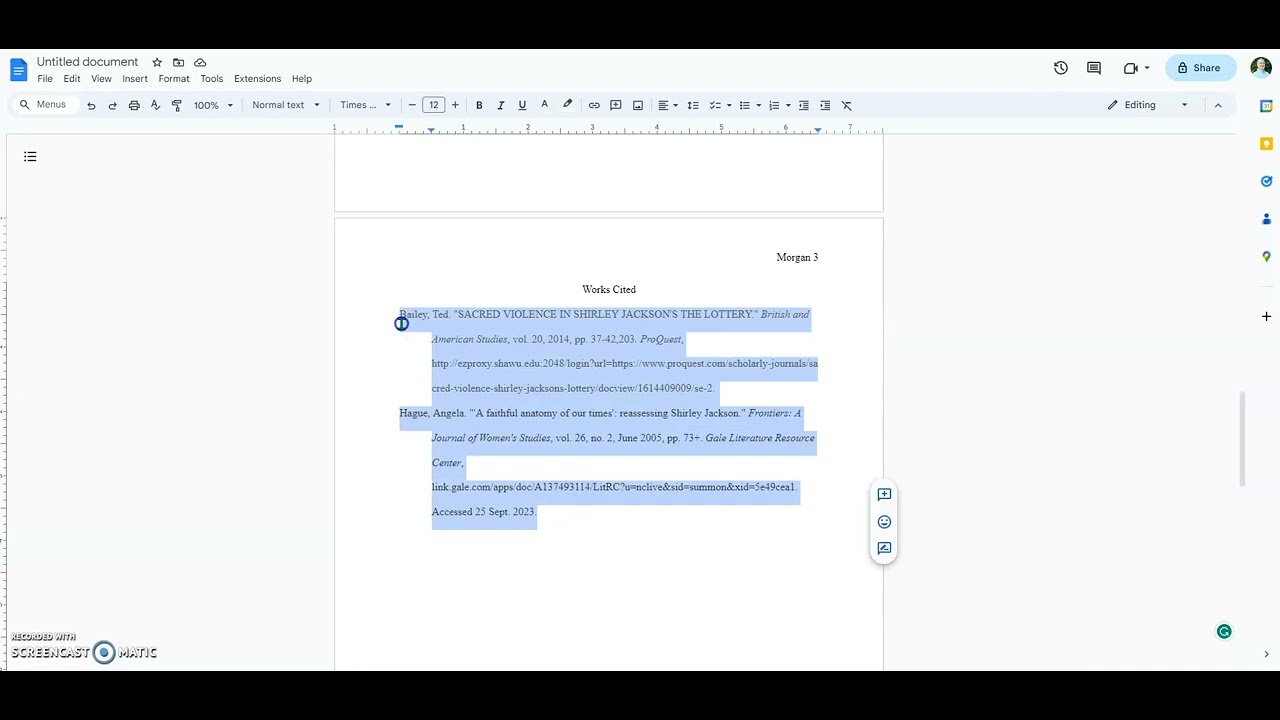Add a comment from toolbar

(616, 105)
